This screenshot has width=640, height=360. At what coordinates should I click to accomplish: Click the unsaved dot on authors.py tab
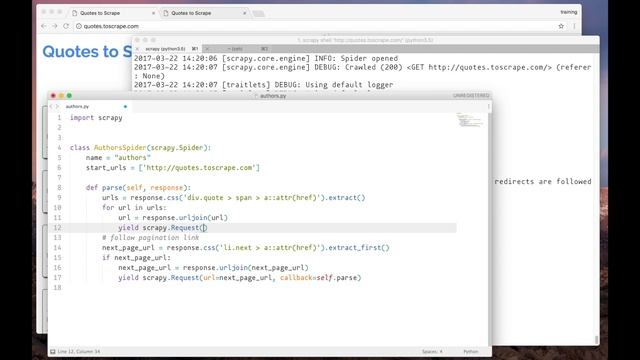(x=125, y=107)
